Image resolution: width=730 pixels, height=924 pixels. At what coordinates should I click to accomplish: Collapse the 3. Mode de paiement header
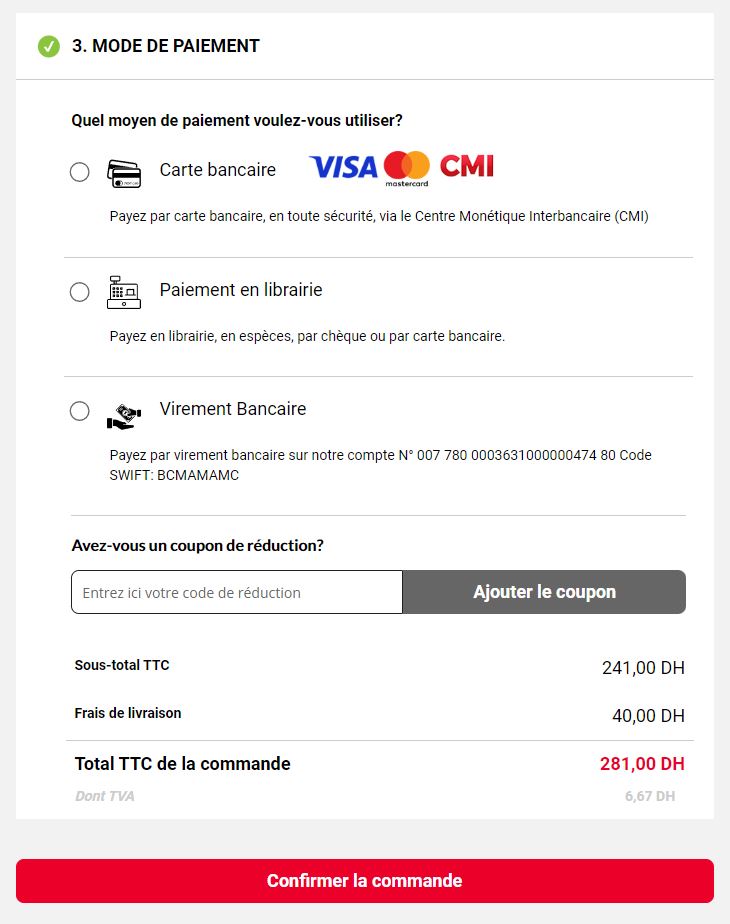[x=365, y=46]
